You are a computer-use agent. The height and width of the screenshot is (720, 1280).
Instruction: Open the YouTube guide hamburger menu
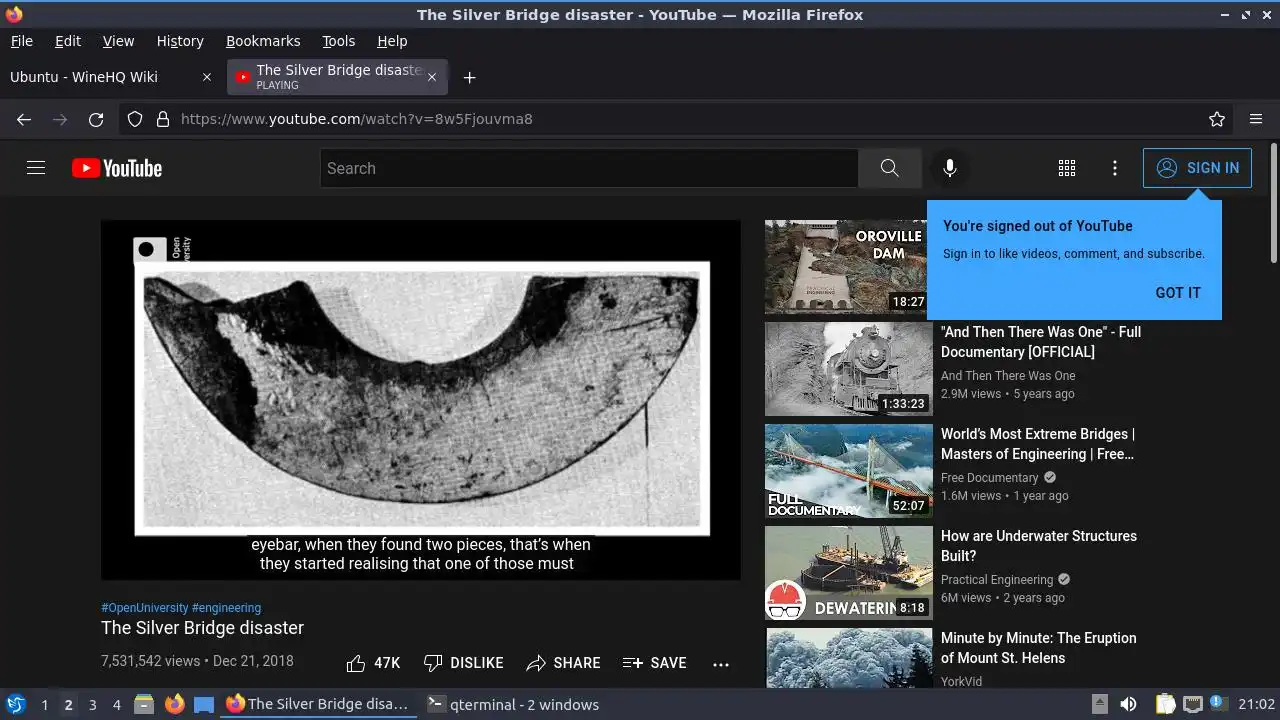click(x=36, y=168)
